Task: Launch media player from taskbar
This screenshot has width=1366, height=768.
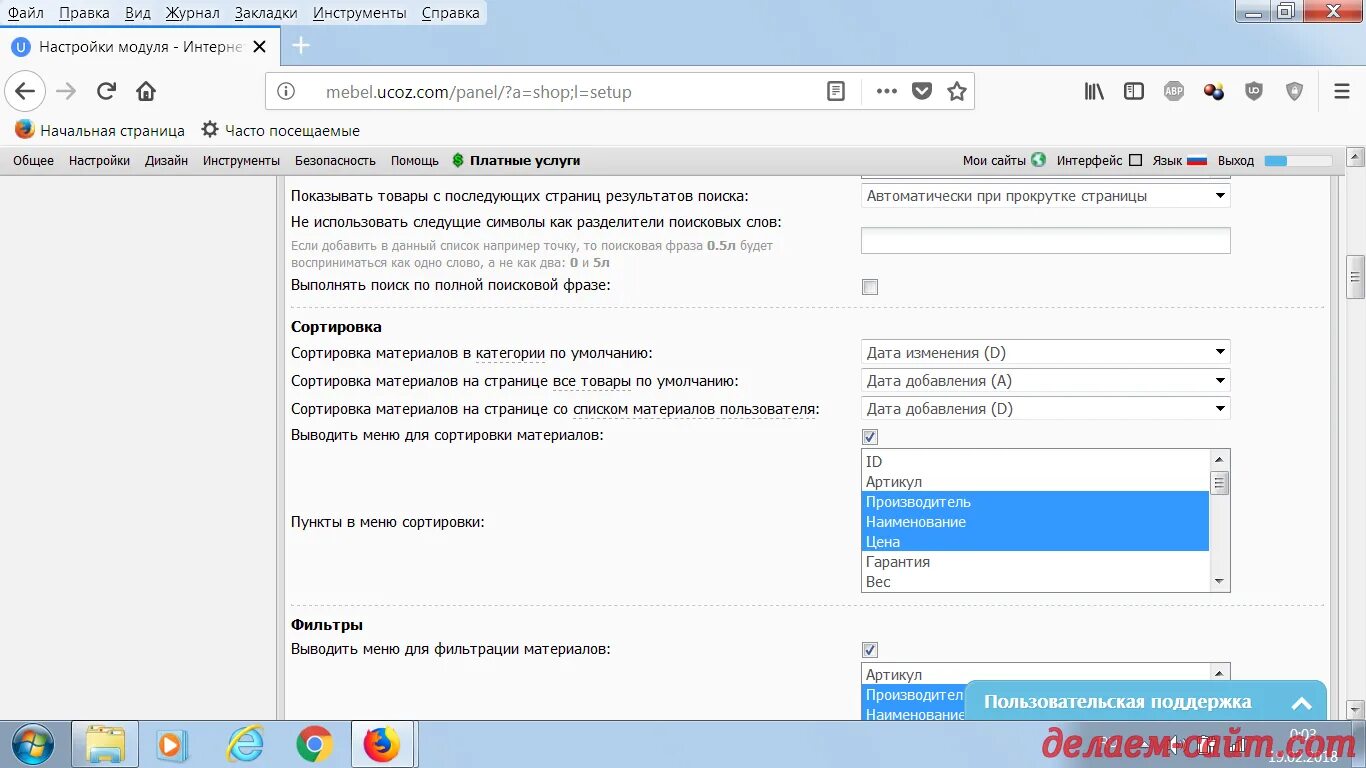Action: pyautogui.click(x=172, y=744)
